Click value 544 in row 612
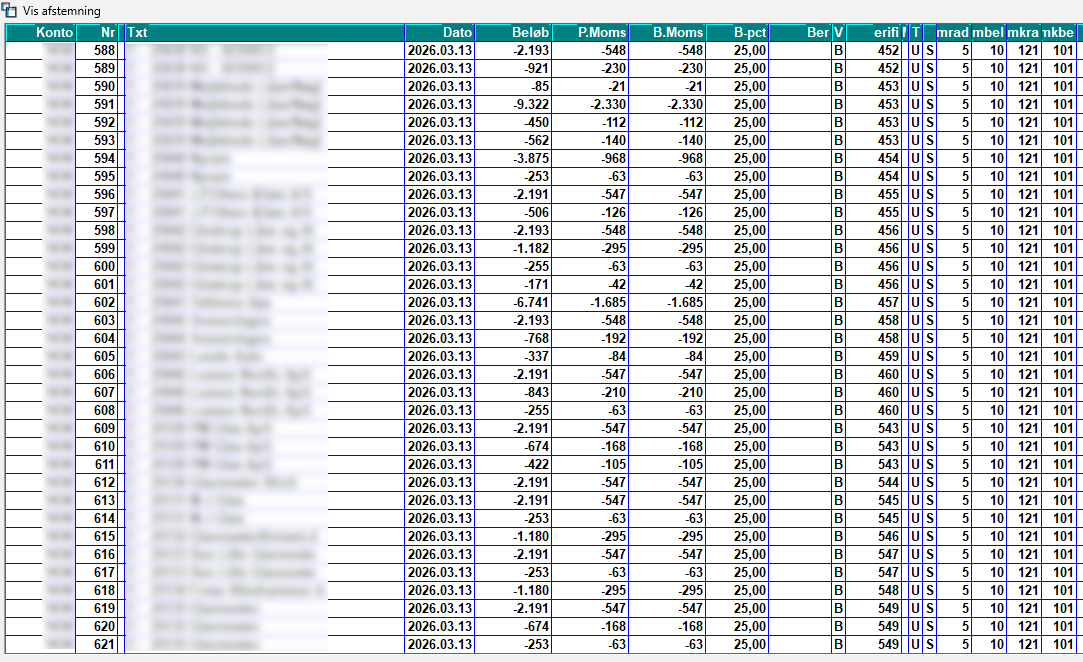 coord(888,482)
